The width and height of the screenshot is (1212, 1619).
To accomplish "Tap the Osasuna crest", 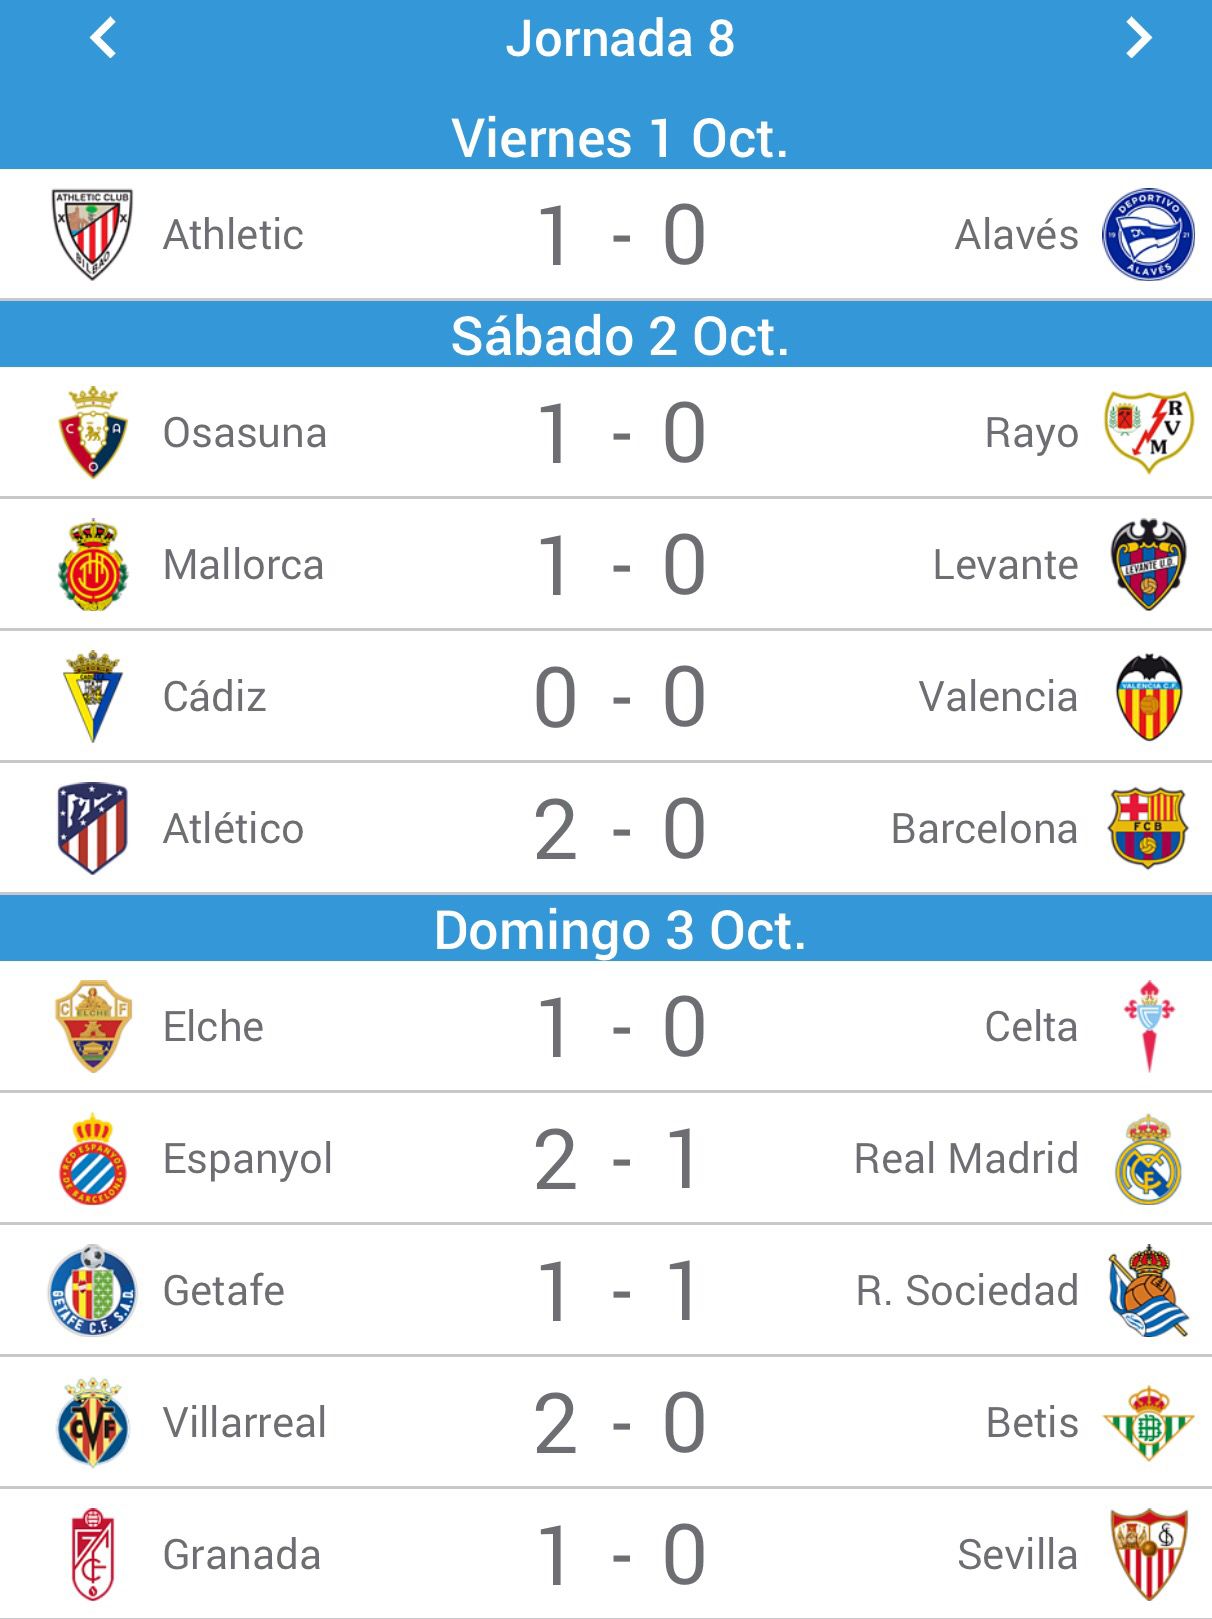I will click(x=93, y=432).
